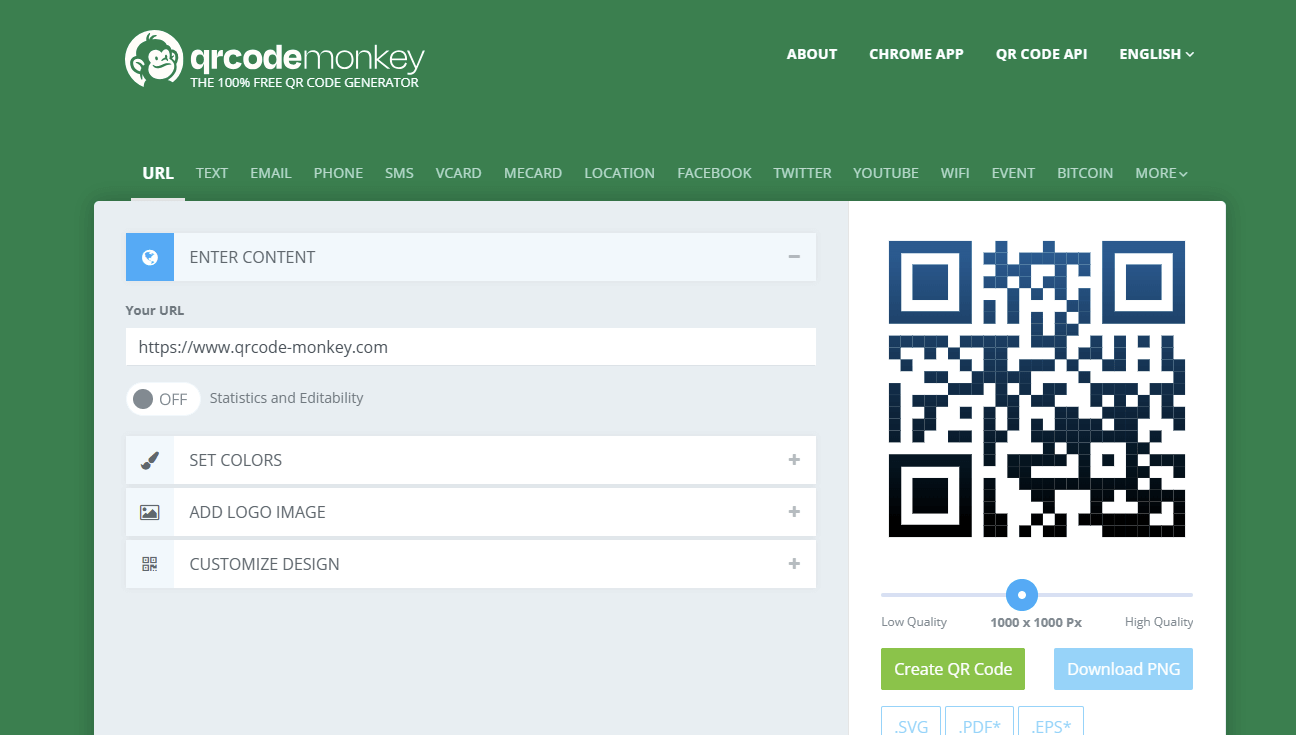Click the QR grid icon for Customize Design
The image size is (1296, 735).
pyautogui.click(x=150, y=564)
